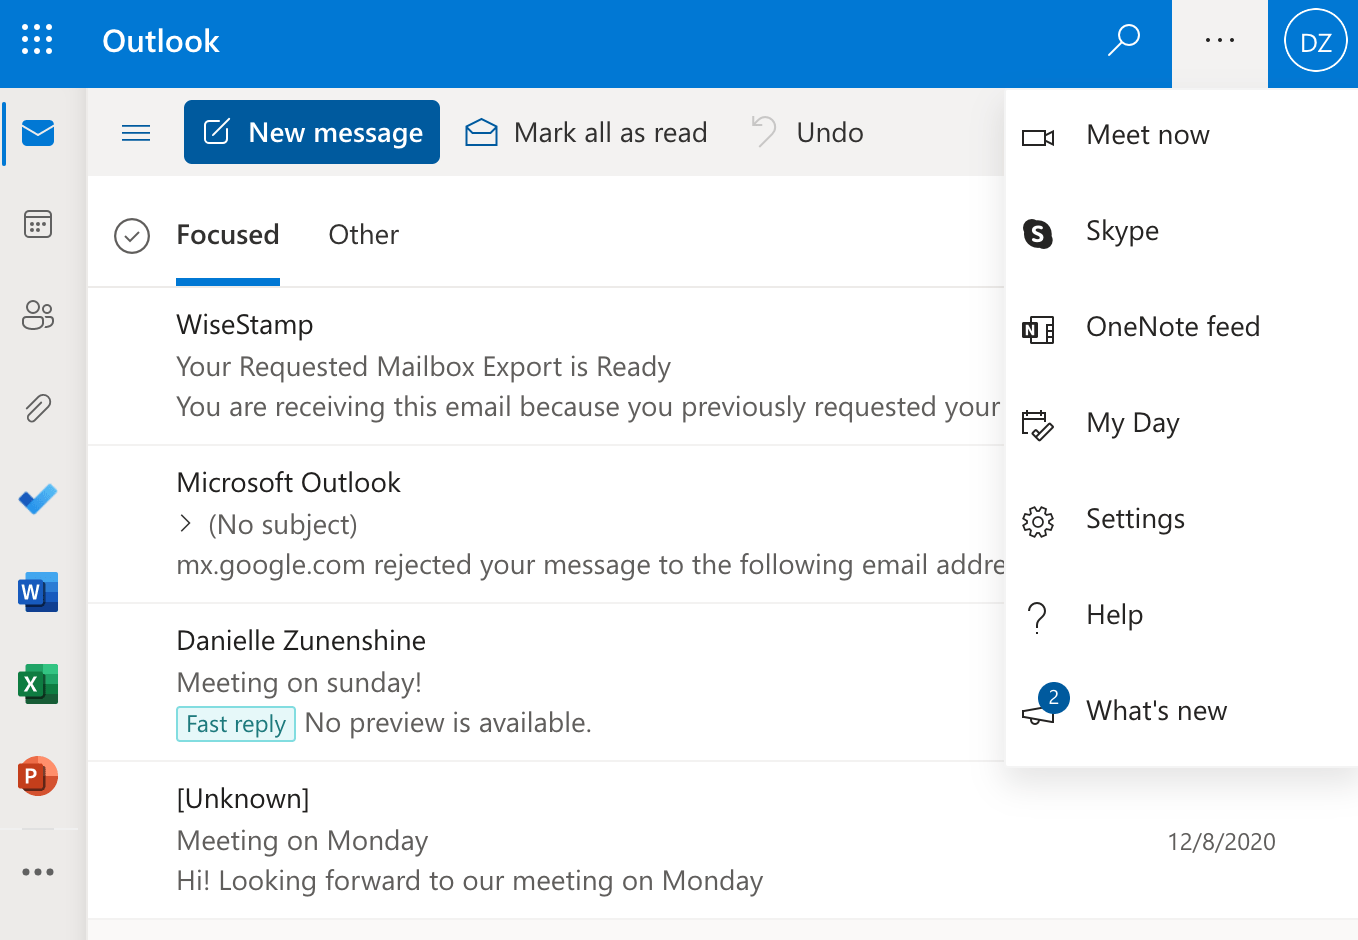The image size is (1358, 940).
Task: Click the search magnifier icon
Action: pos(1124,40)
